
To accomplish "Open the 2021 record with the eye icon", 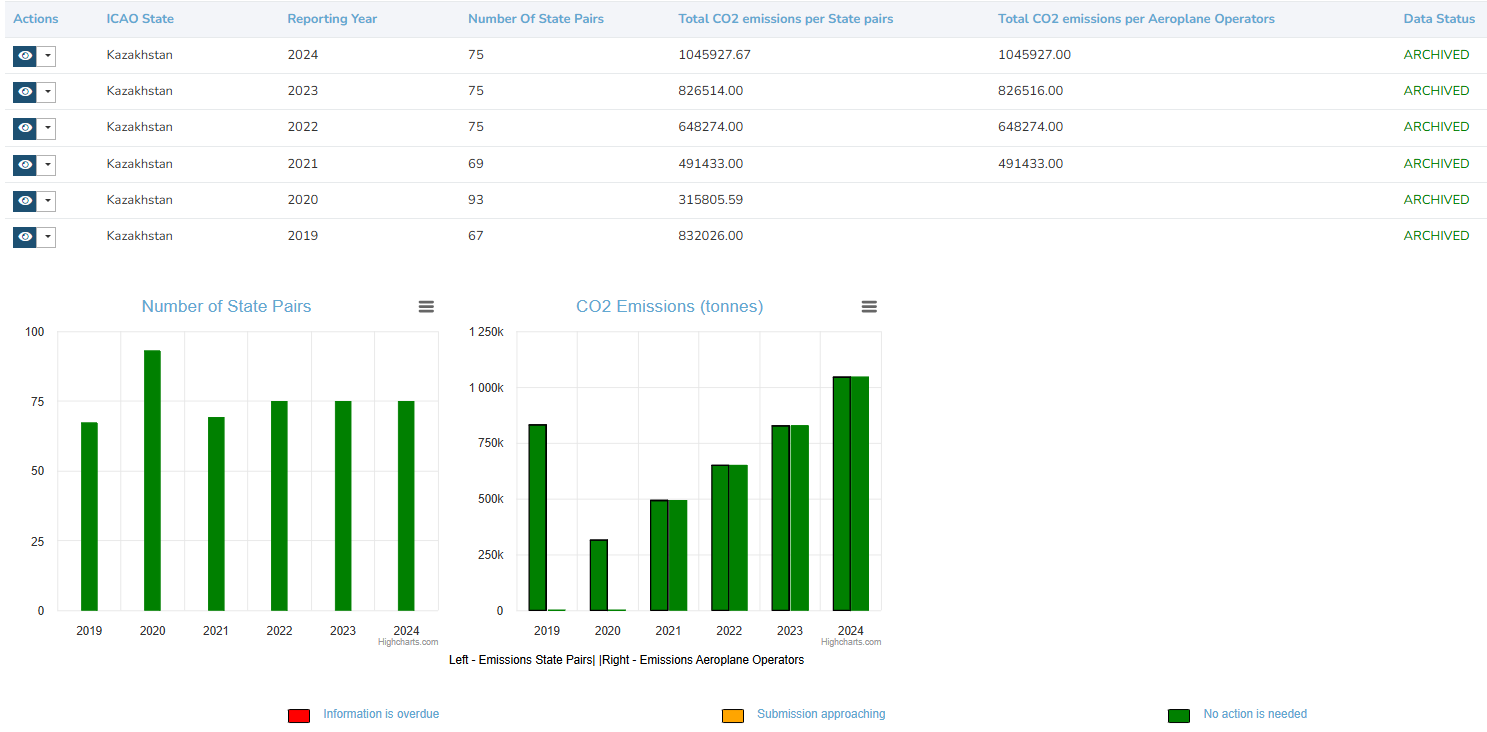I will [25, 165].
